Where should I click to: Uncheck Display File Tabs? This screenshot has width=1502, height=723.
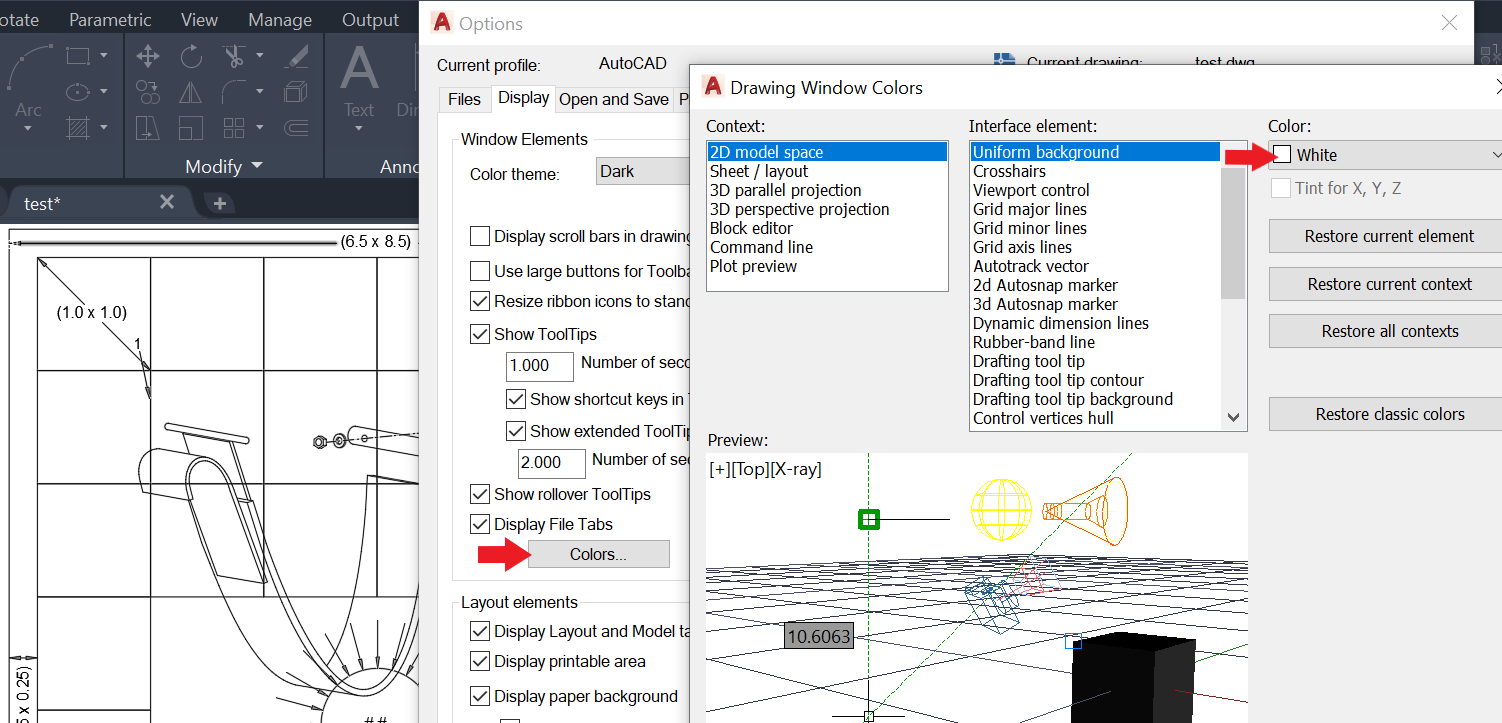[480, 524]
